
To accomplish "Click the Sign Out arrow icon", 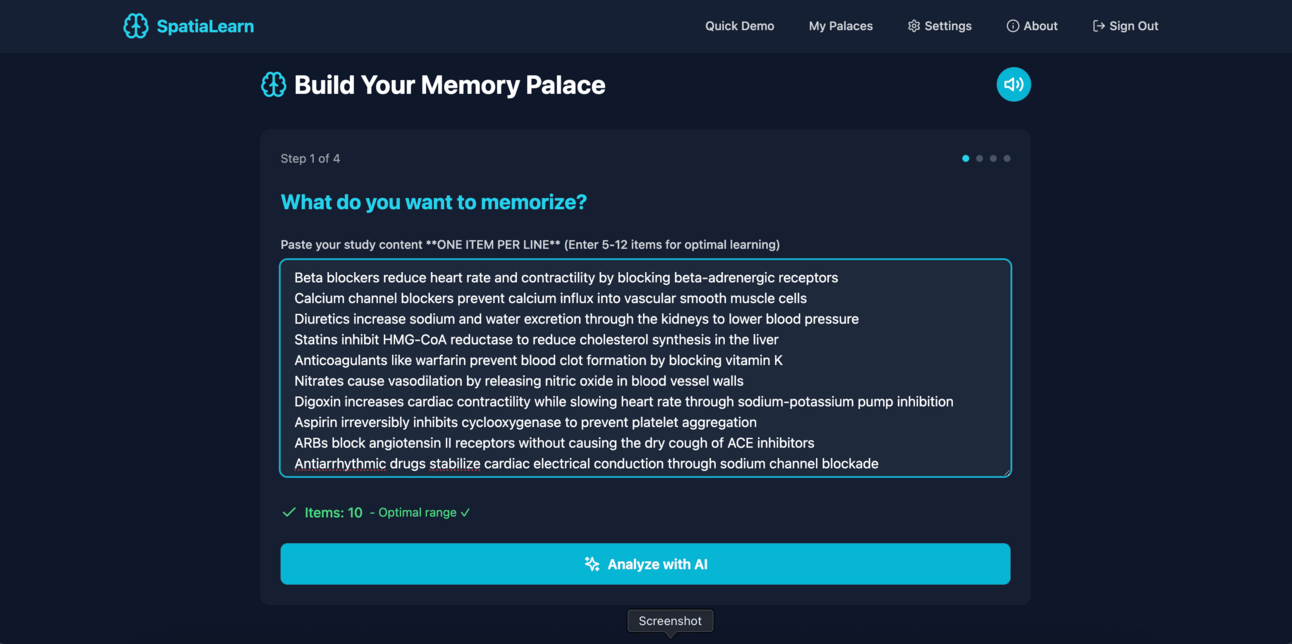I will [x=1099, y=26].
